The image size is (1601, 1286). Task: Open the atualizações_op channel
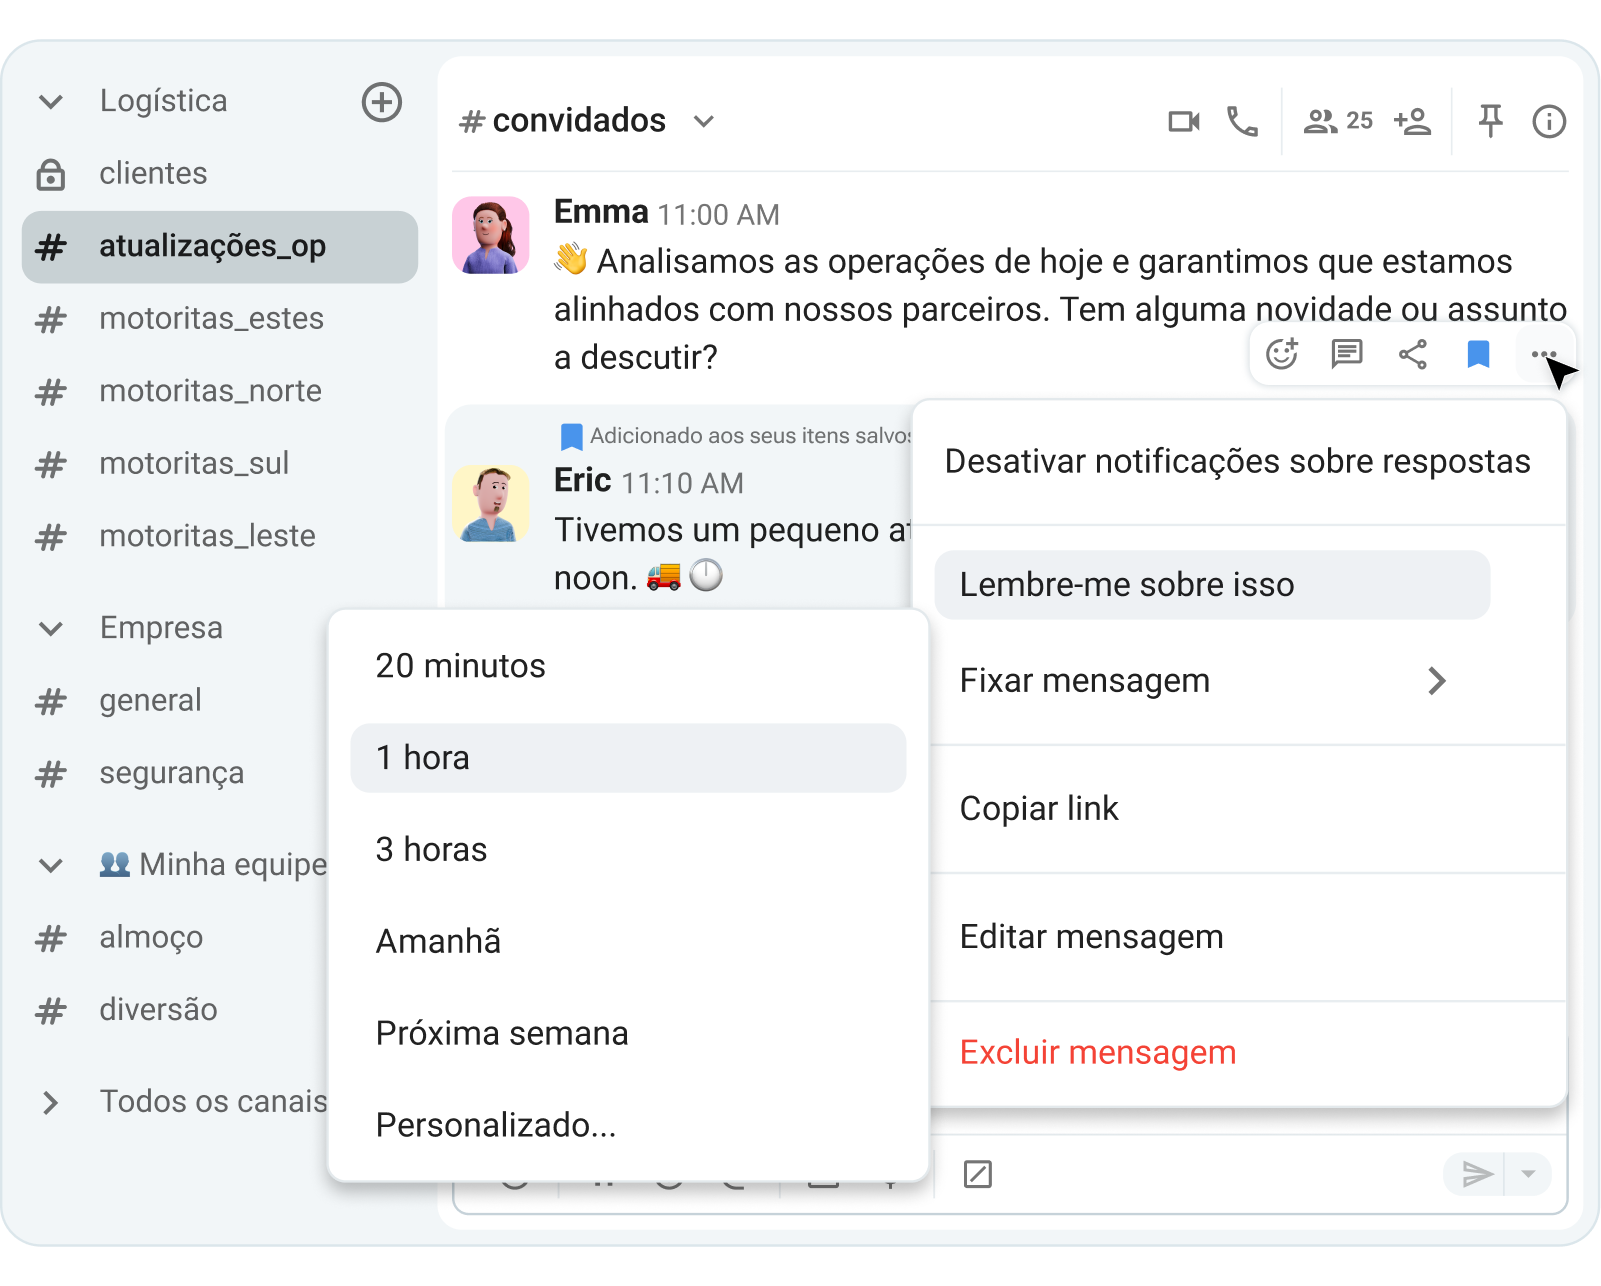[220, 247]
